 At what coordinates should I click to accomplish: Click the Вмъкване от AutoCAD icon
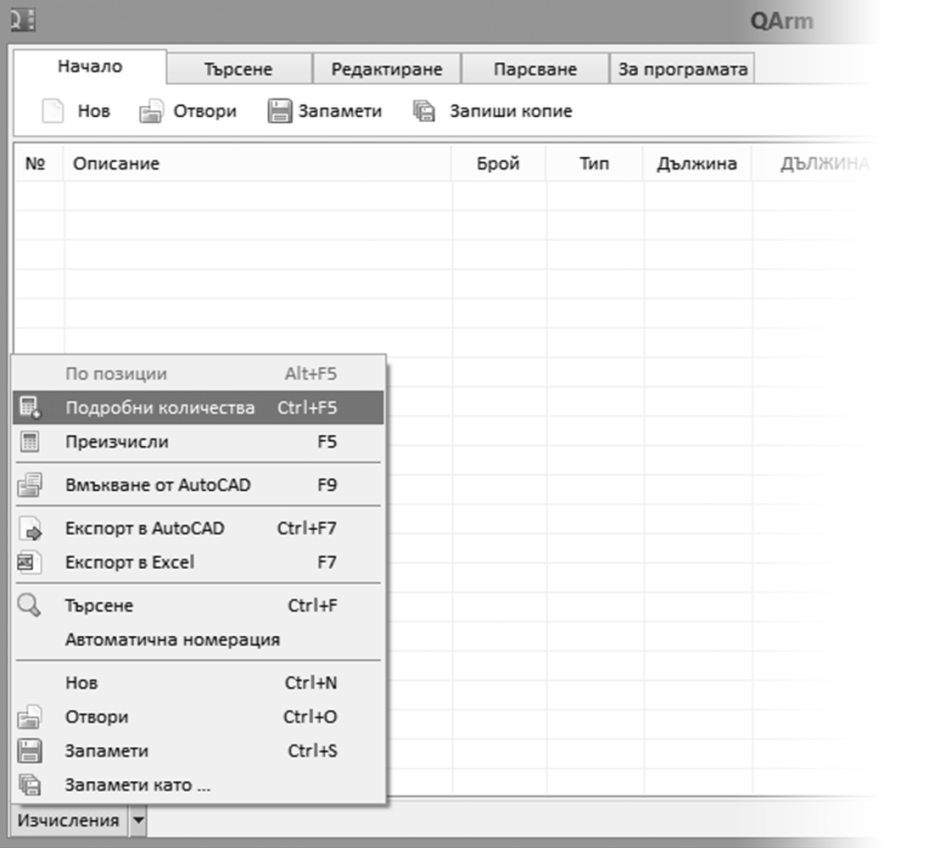pyautogui.click(x=30, y=486)
